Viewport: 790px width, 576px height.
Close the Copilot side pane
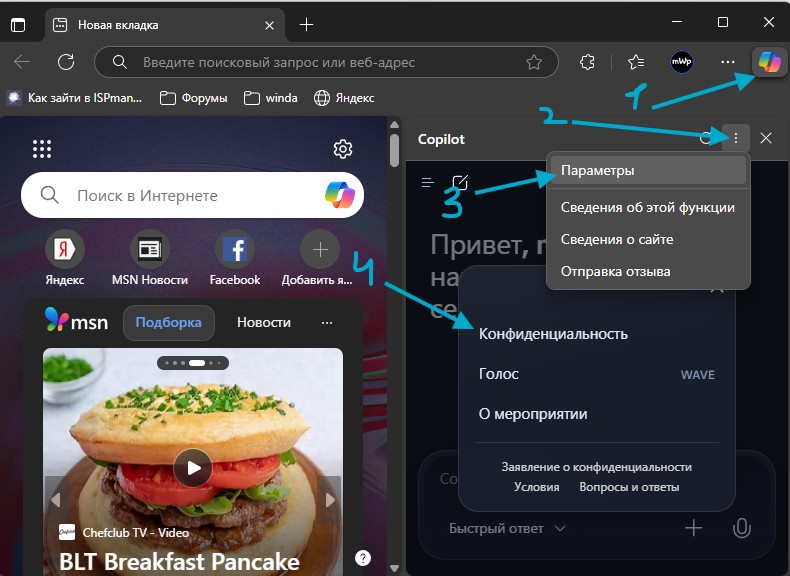click(x=766, y=138)
